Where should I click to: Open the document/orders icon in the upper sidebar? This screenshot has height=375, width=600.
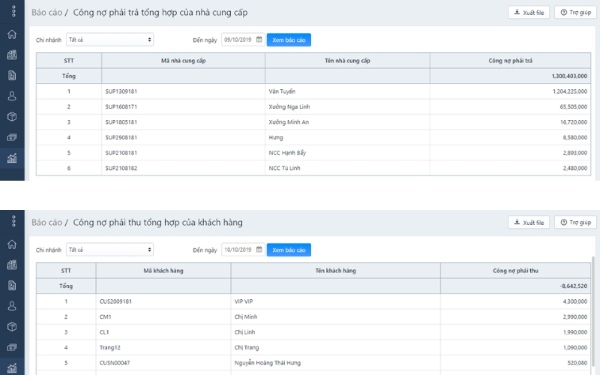[12, 75]
